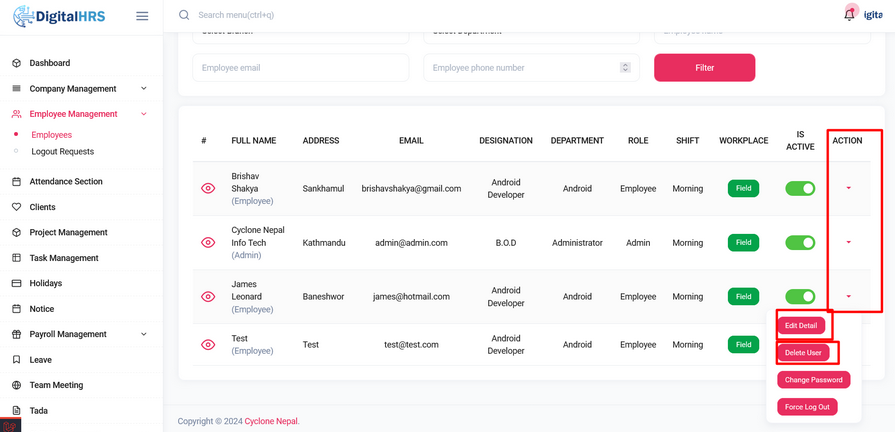Viewport: 895px width, 432px height.
Task: Open action dropdown for Brishav Shakya
Action: click(x=849, y=188)
